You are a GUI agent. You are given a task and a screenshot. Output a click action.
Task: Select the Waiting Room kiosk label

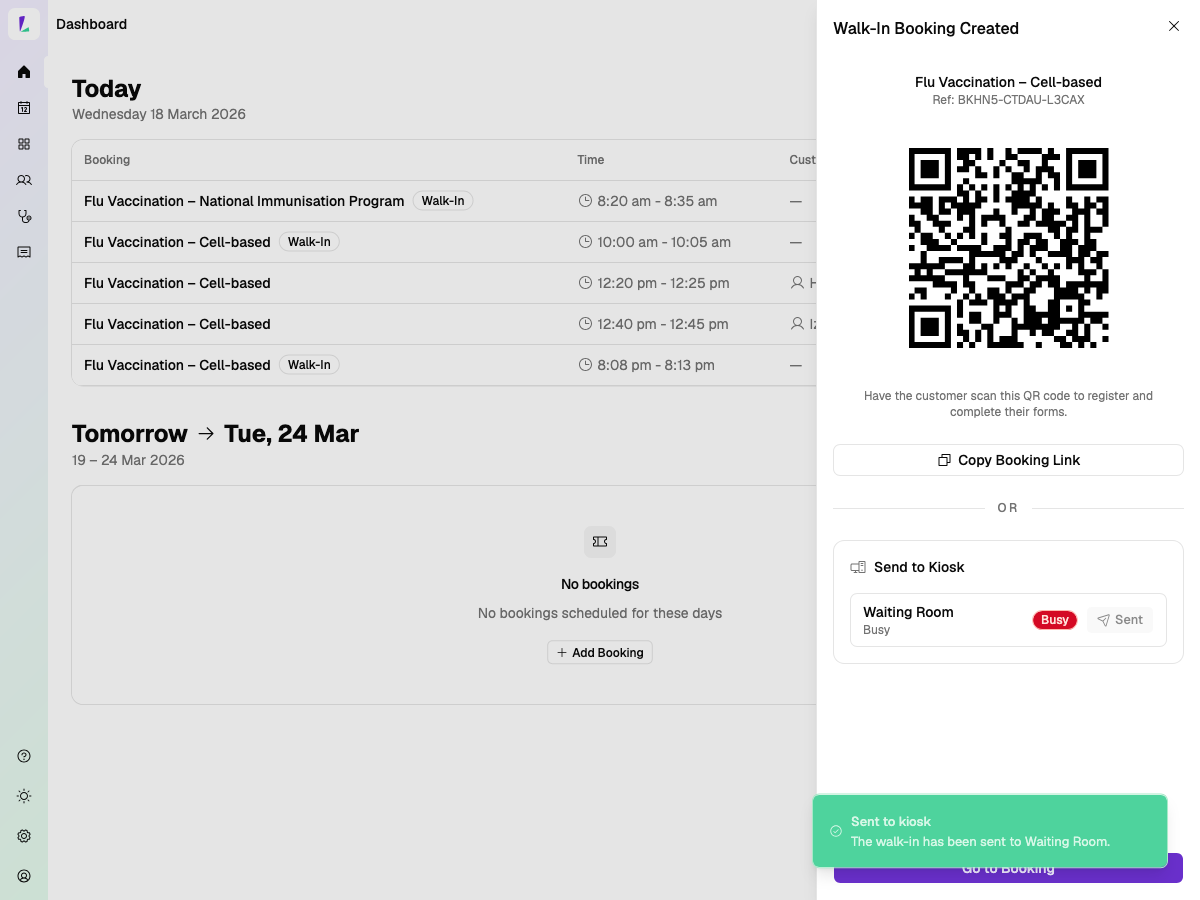pyautogui.click(x=908, y=612)
